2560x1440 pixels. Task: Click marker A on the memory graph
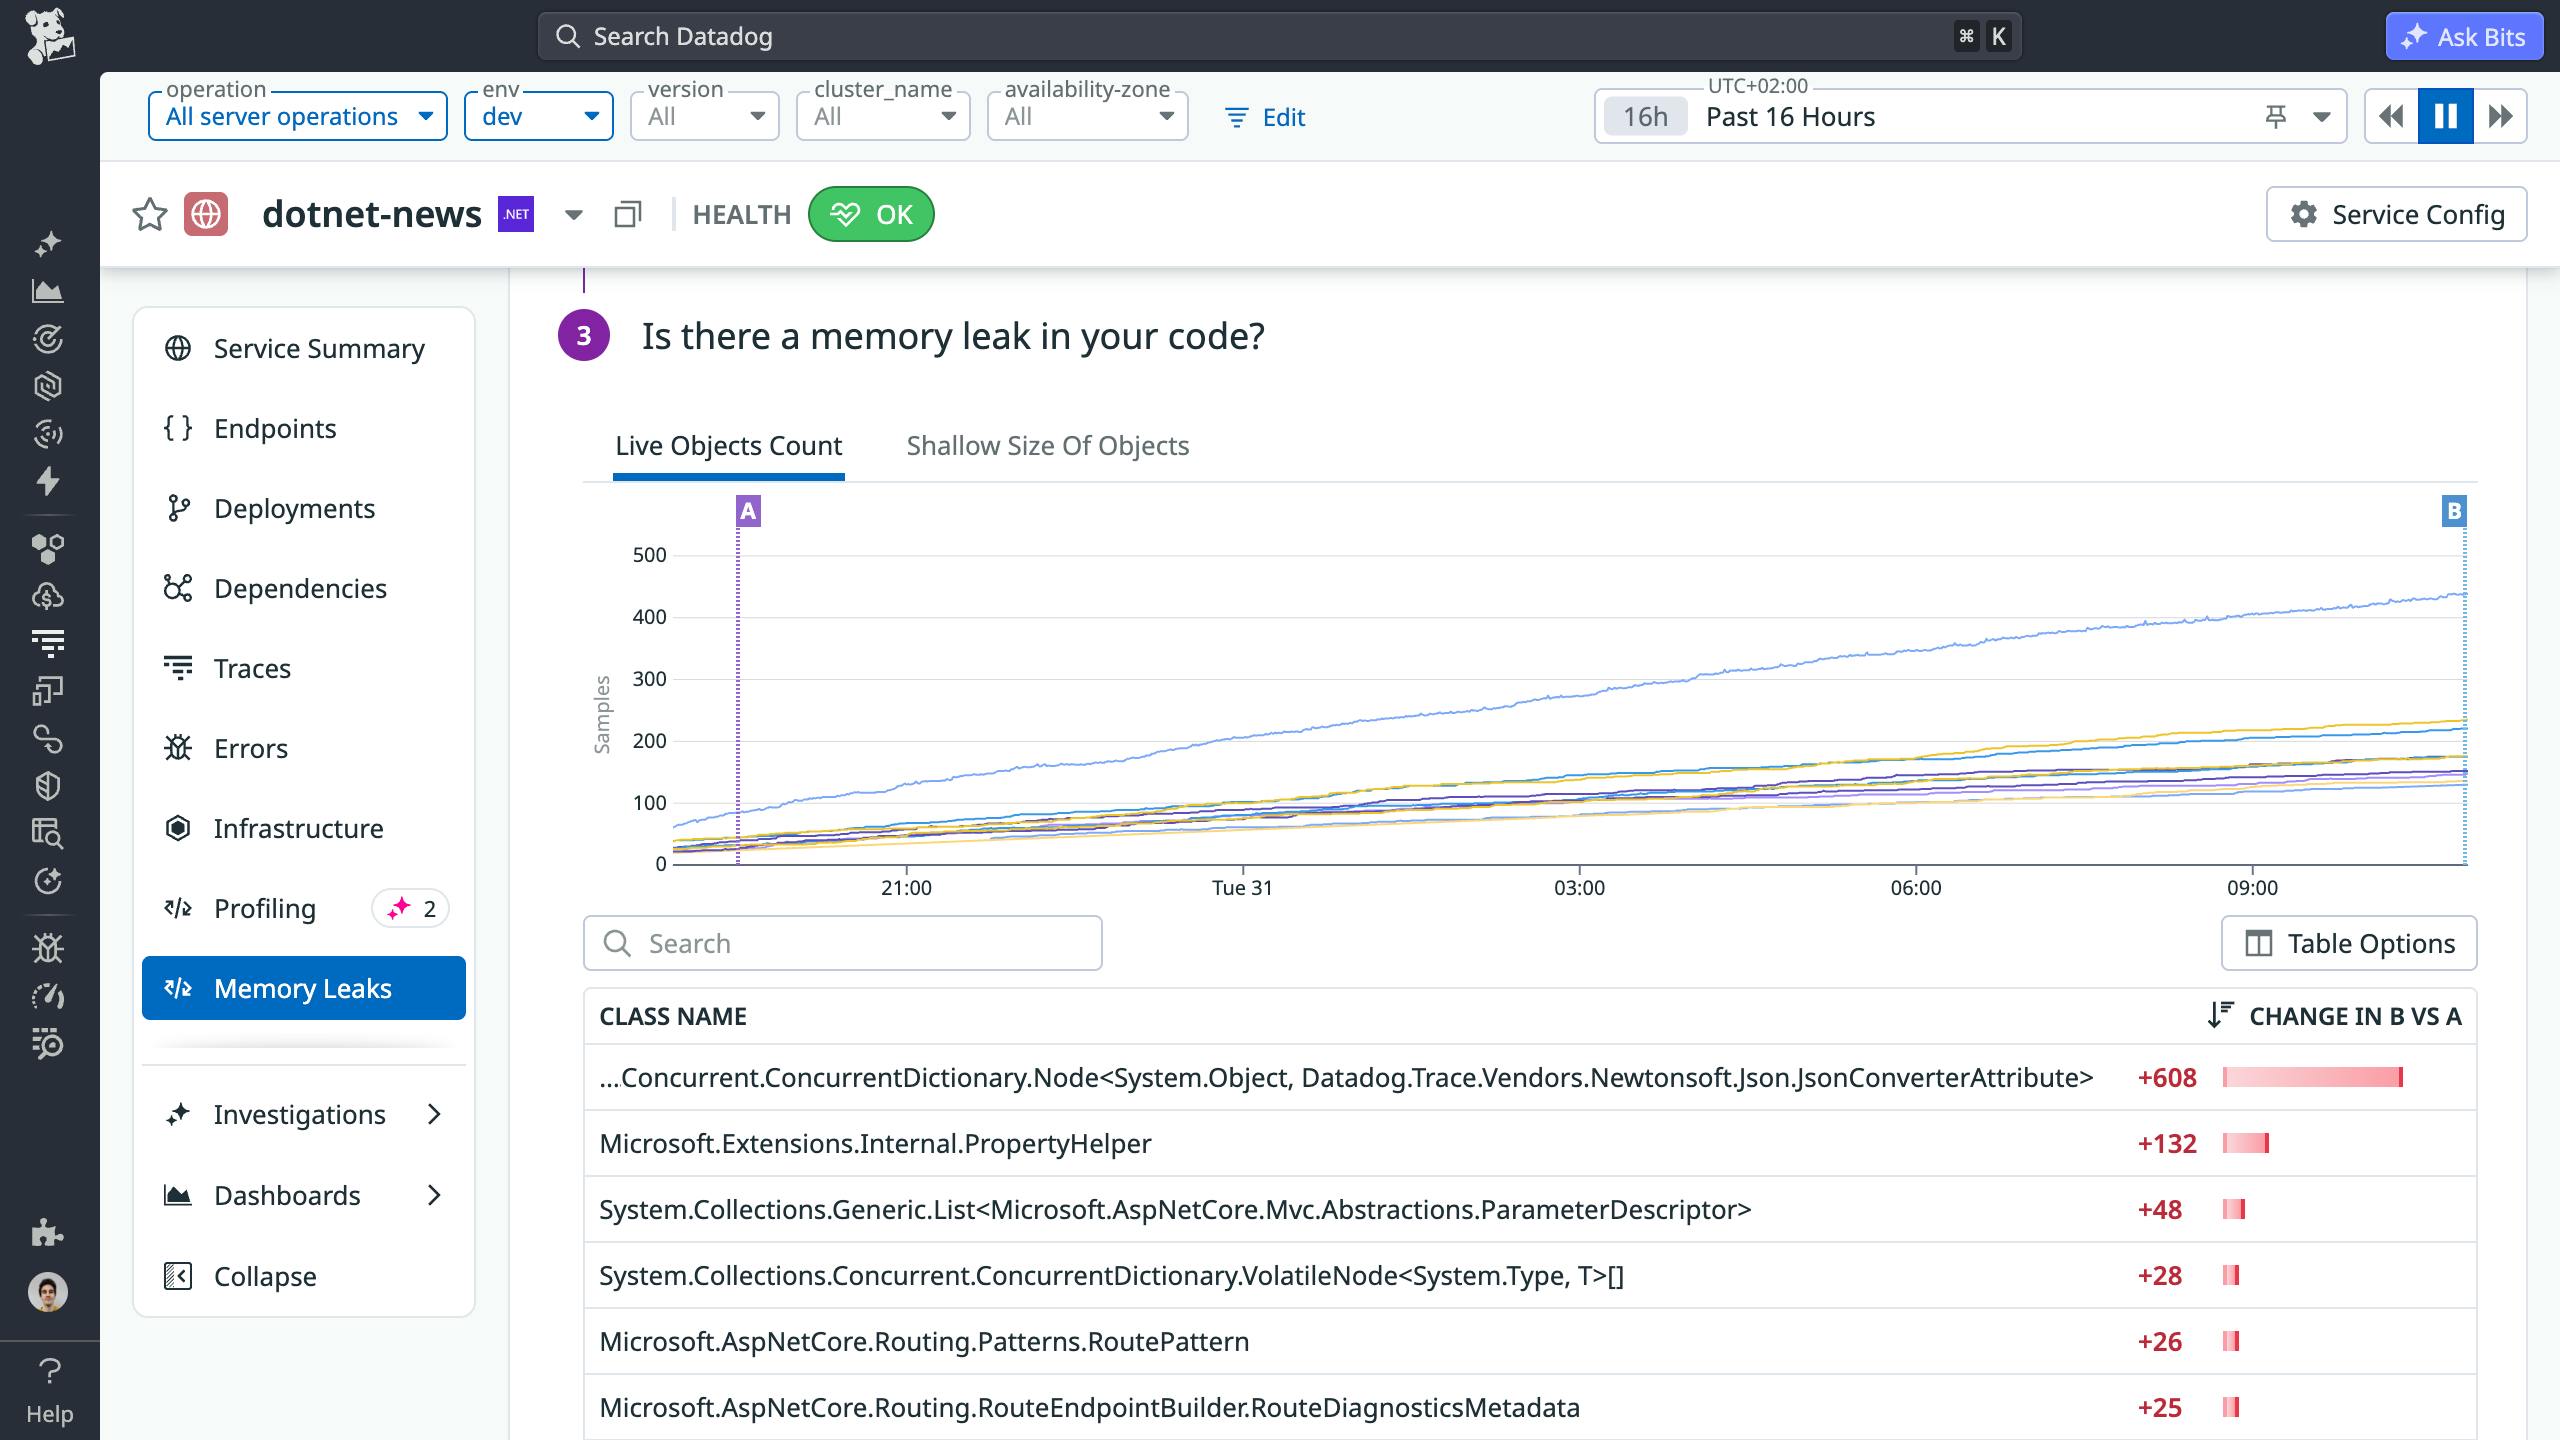(748, 511)
